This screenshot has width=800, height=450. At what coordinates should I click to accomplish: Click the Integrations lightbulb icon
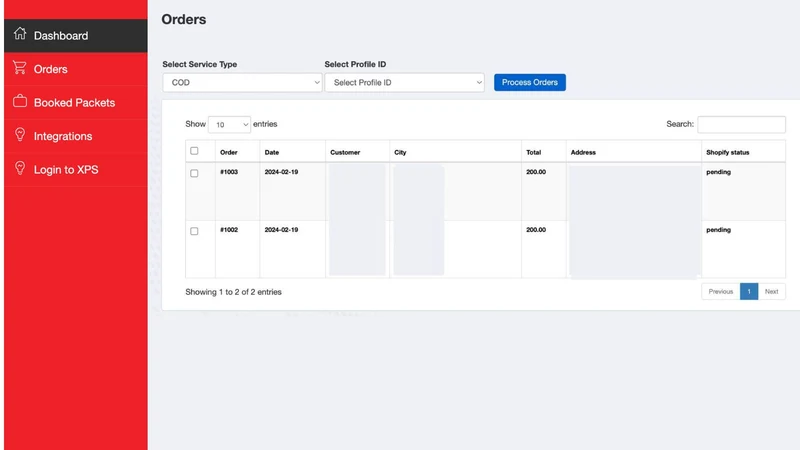click(20, 135)
